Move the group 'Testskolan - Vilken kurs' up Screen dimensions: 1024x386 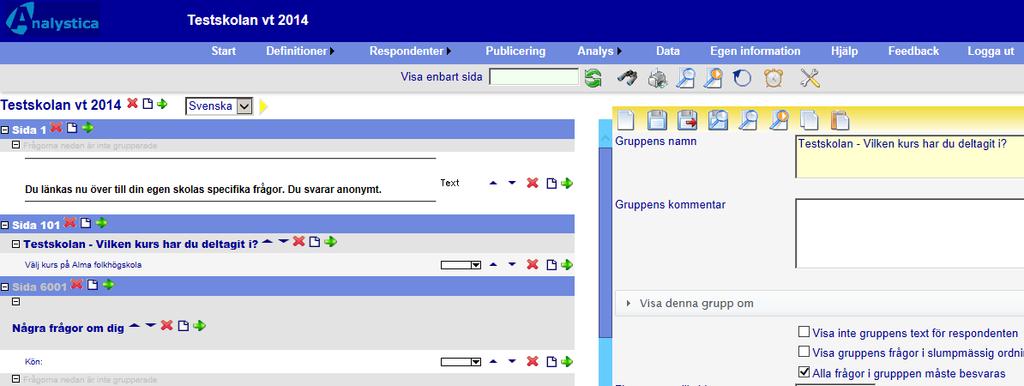pos(268,241)
